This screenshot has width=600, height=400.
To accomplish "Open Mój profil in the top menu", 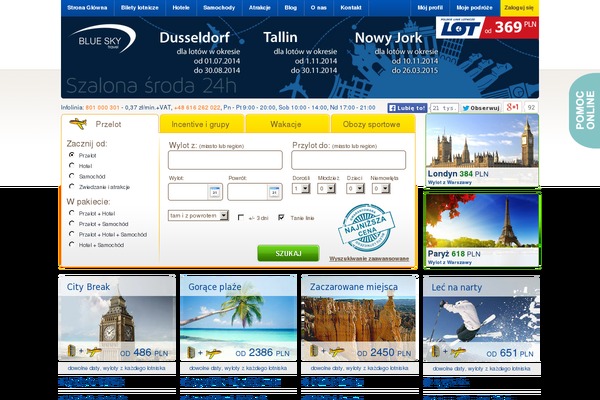I will pyautogui.click(x=430, y=8).
